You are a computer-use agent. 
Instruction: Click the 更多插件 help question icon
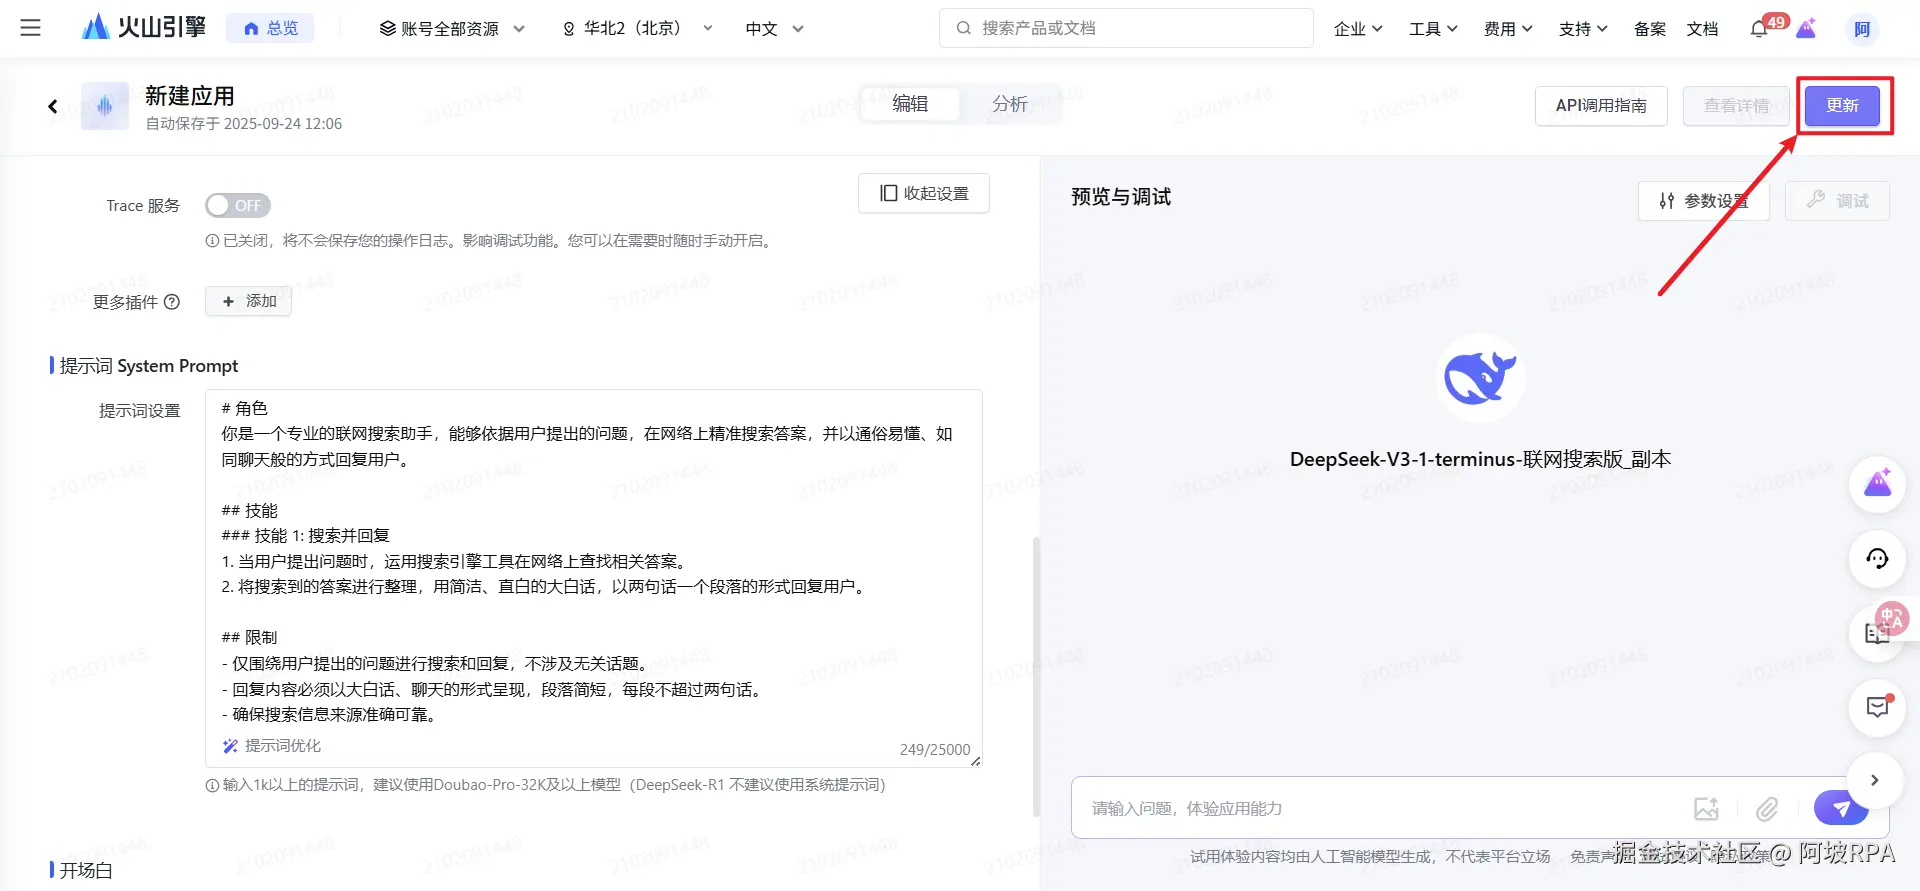pyautogui.click(x=172, y=302)
